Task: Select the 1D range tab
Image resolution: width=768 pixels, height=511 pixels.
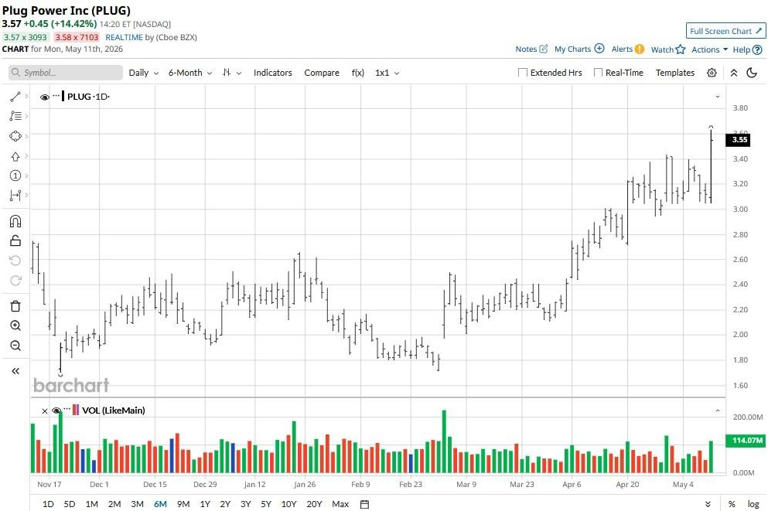Action: [48, 504]
